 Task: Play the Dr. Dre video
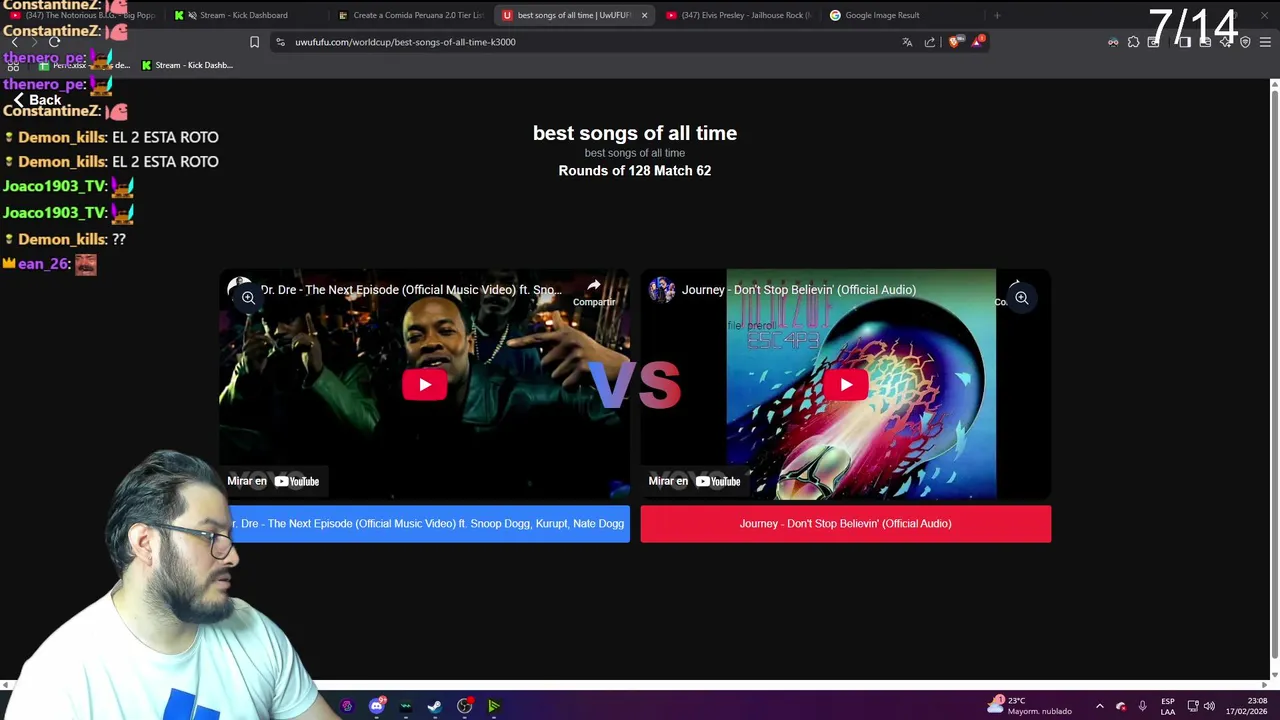click(x=425, y=385)
